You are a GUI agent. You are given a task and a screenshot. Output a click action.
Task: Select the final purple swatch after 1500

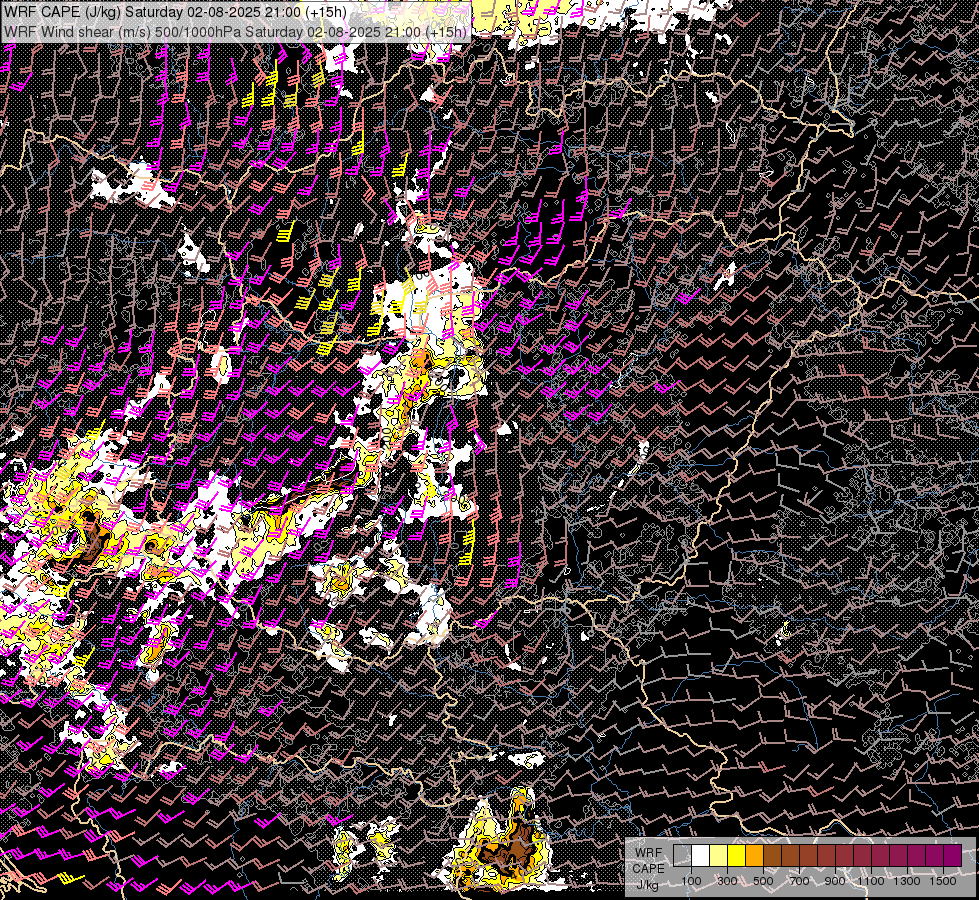[x=953, y=855]
